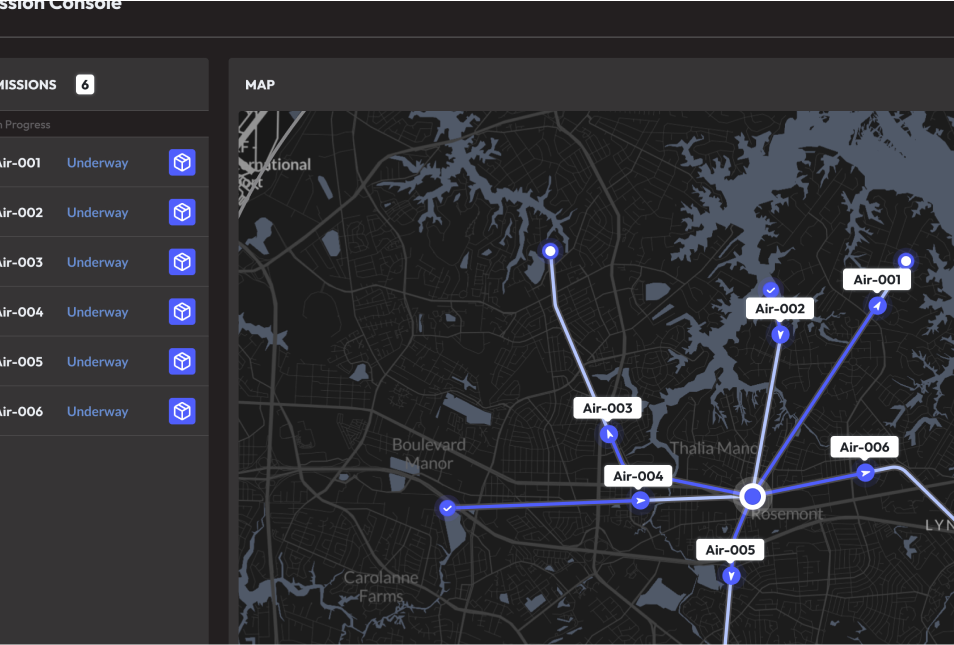Image resolution: width=954 pixels, height=645 pixels.
Task: Select the checkmark waypoint above Air-002 label
Action: click(771, 289)
